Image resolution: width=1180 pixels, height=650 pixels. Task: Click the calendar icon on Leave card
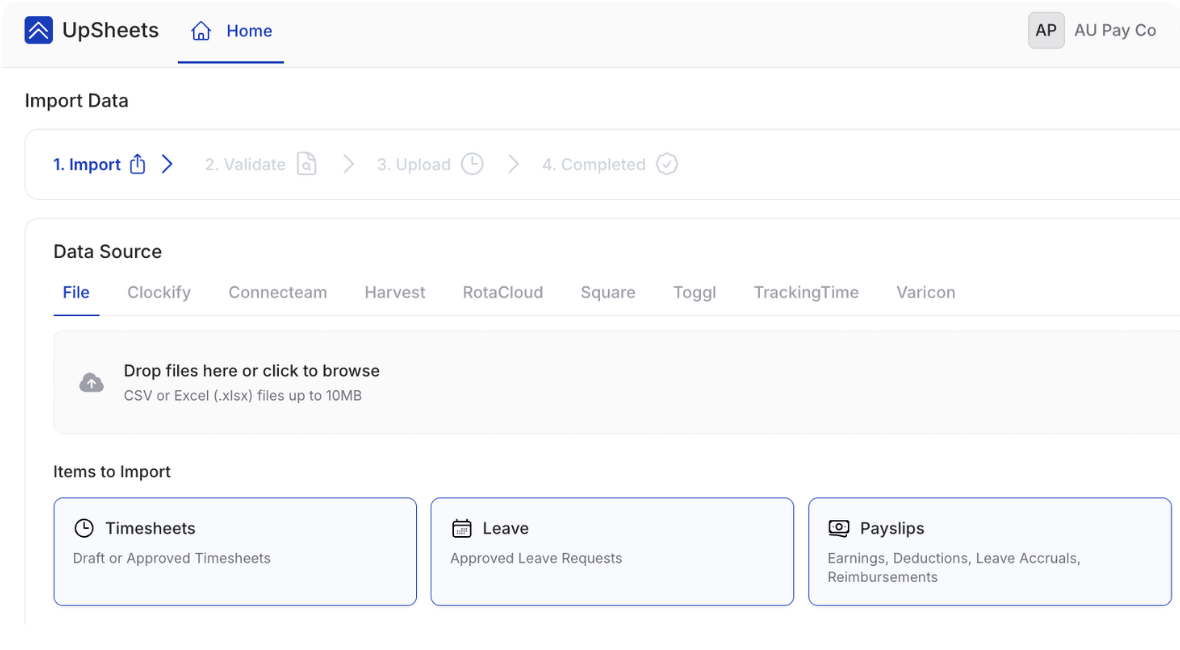point(460,527)
